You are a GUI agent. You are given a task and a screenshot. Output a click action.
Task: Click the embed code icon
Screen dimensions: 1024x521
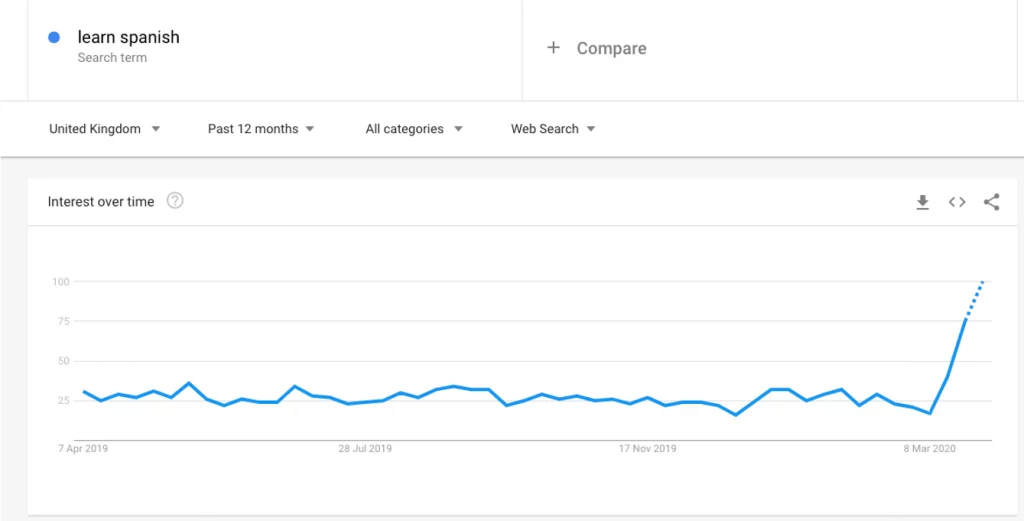point(957,202)
